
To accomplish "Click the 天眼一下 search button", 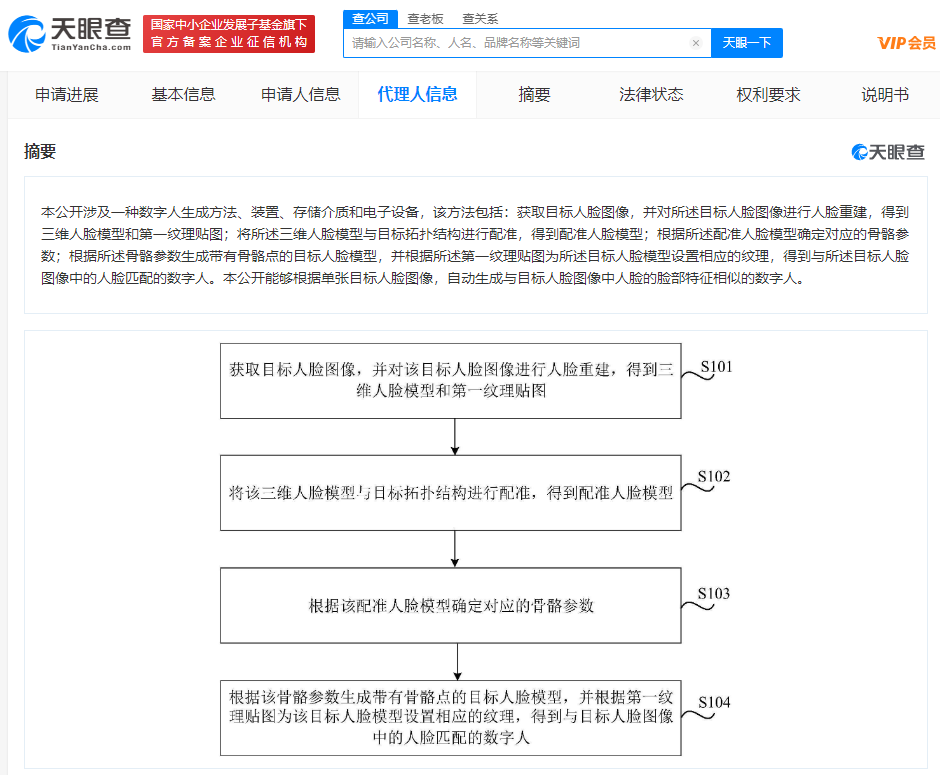I will tap(746, 43).
